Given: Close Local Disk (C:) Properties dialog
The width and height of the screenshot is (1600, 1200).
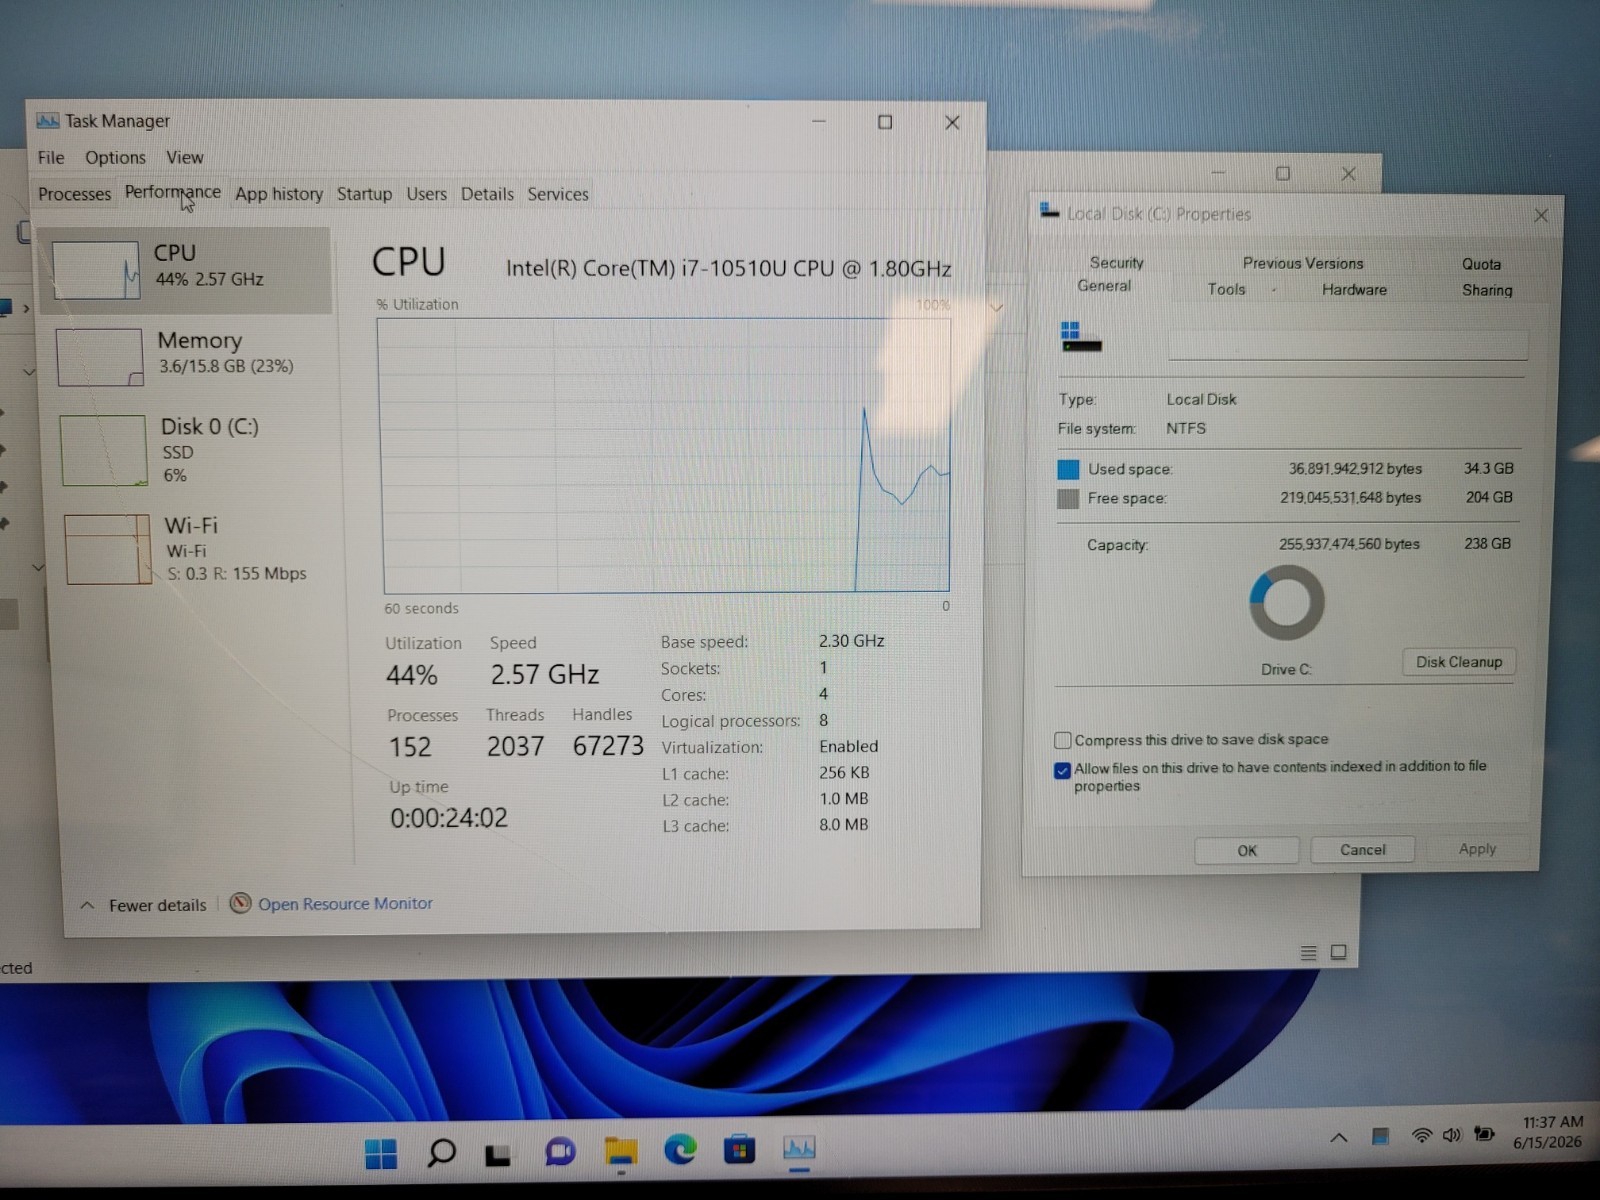Looking at the screenshot, I should click(x=1541, y=215).
